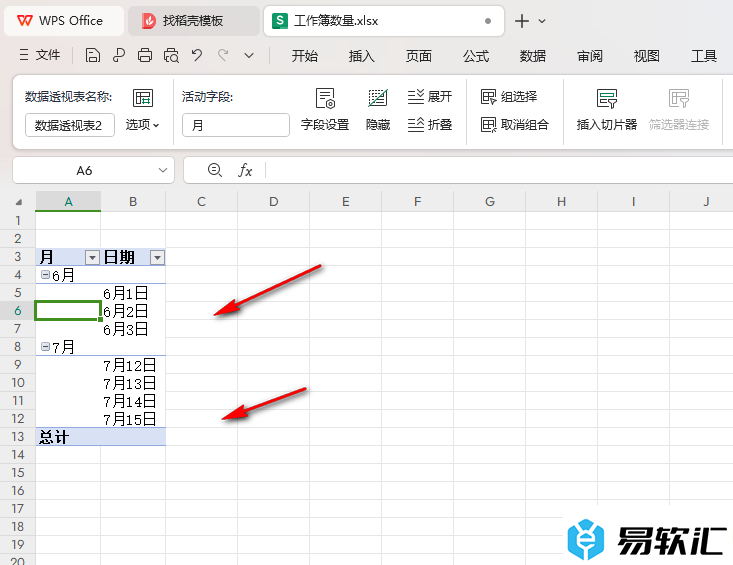
Task: Click the plus icon for new tab
Action: [522, 21]
